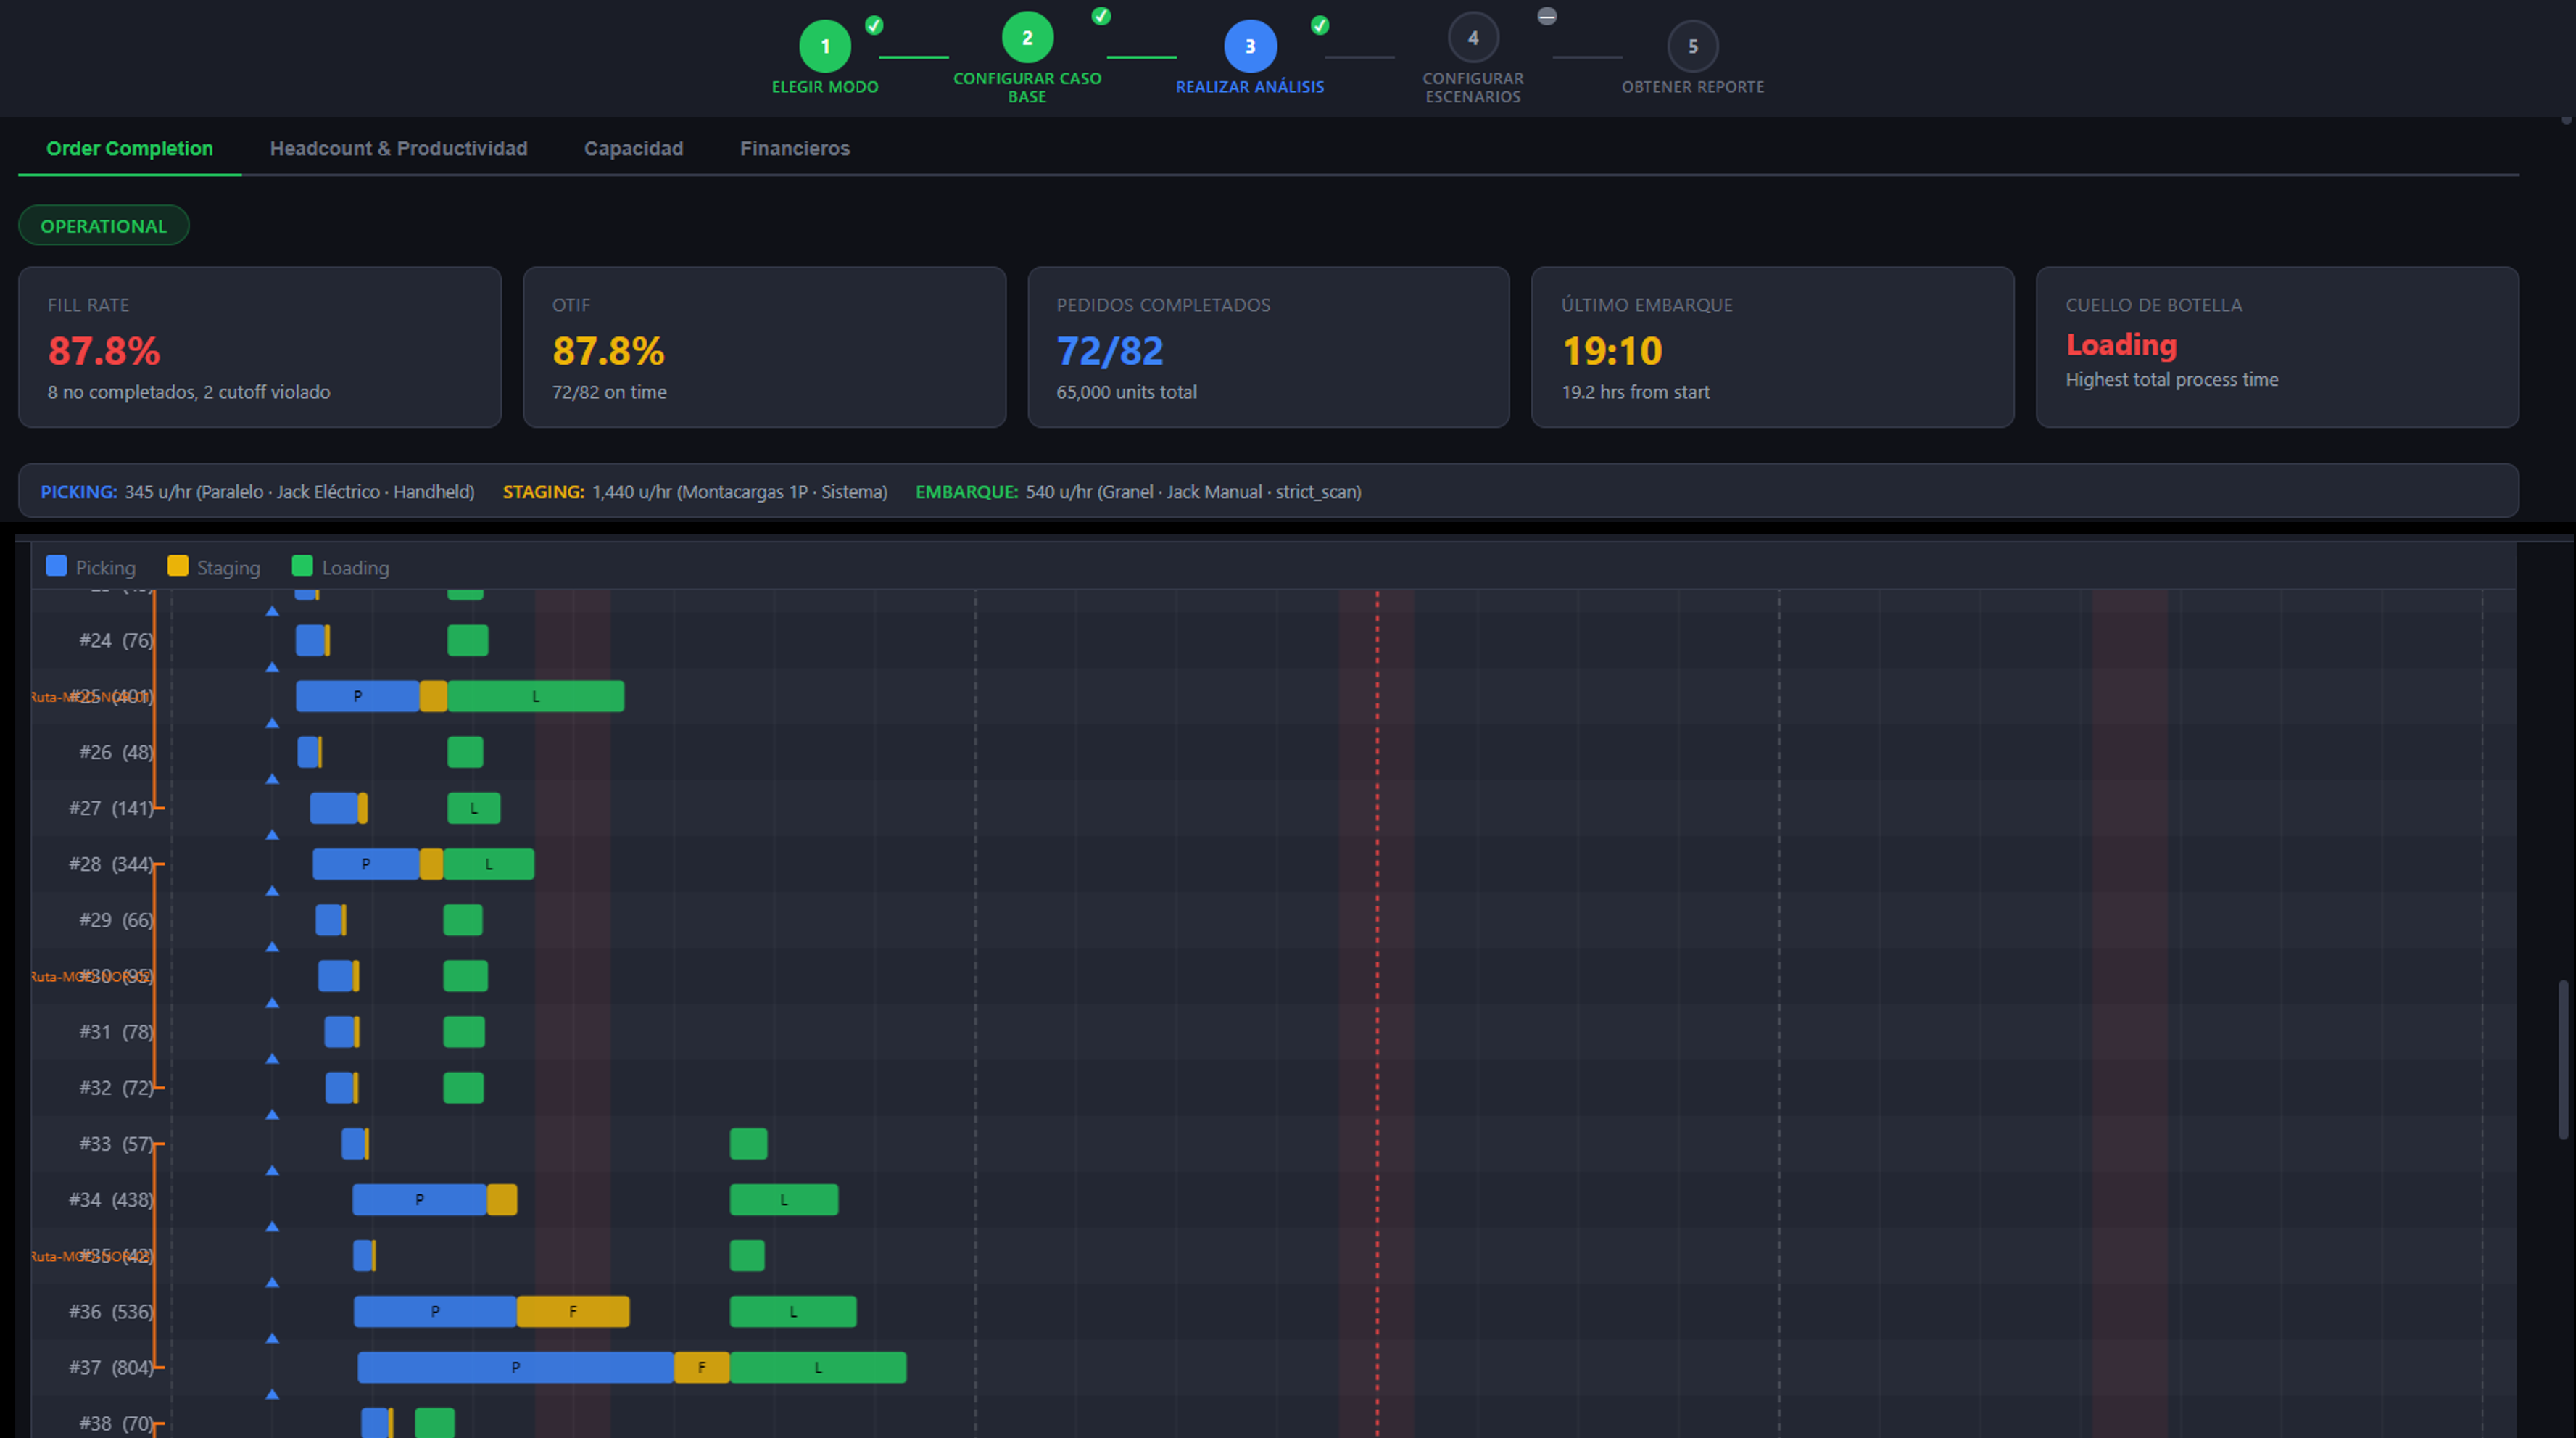Click step 2 circle Configurar Caso Base
Image resolution: width=2576 pixels, height=1438 pixels.
(1027, 38)
